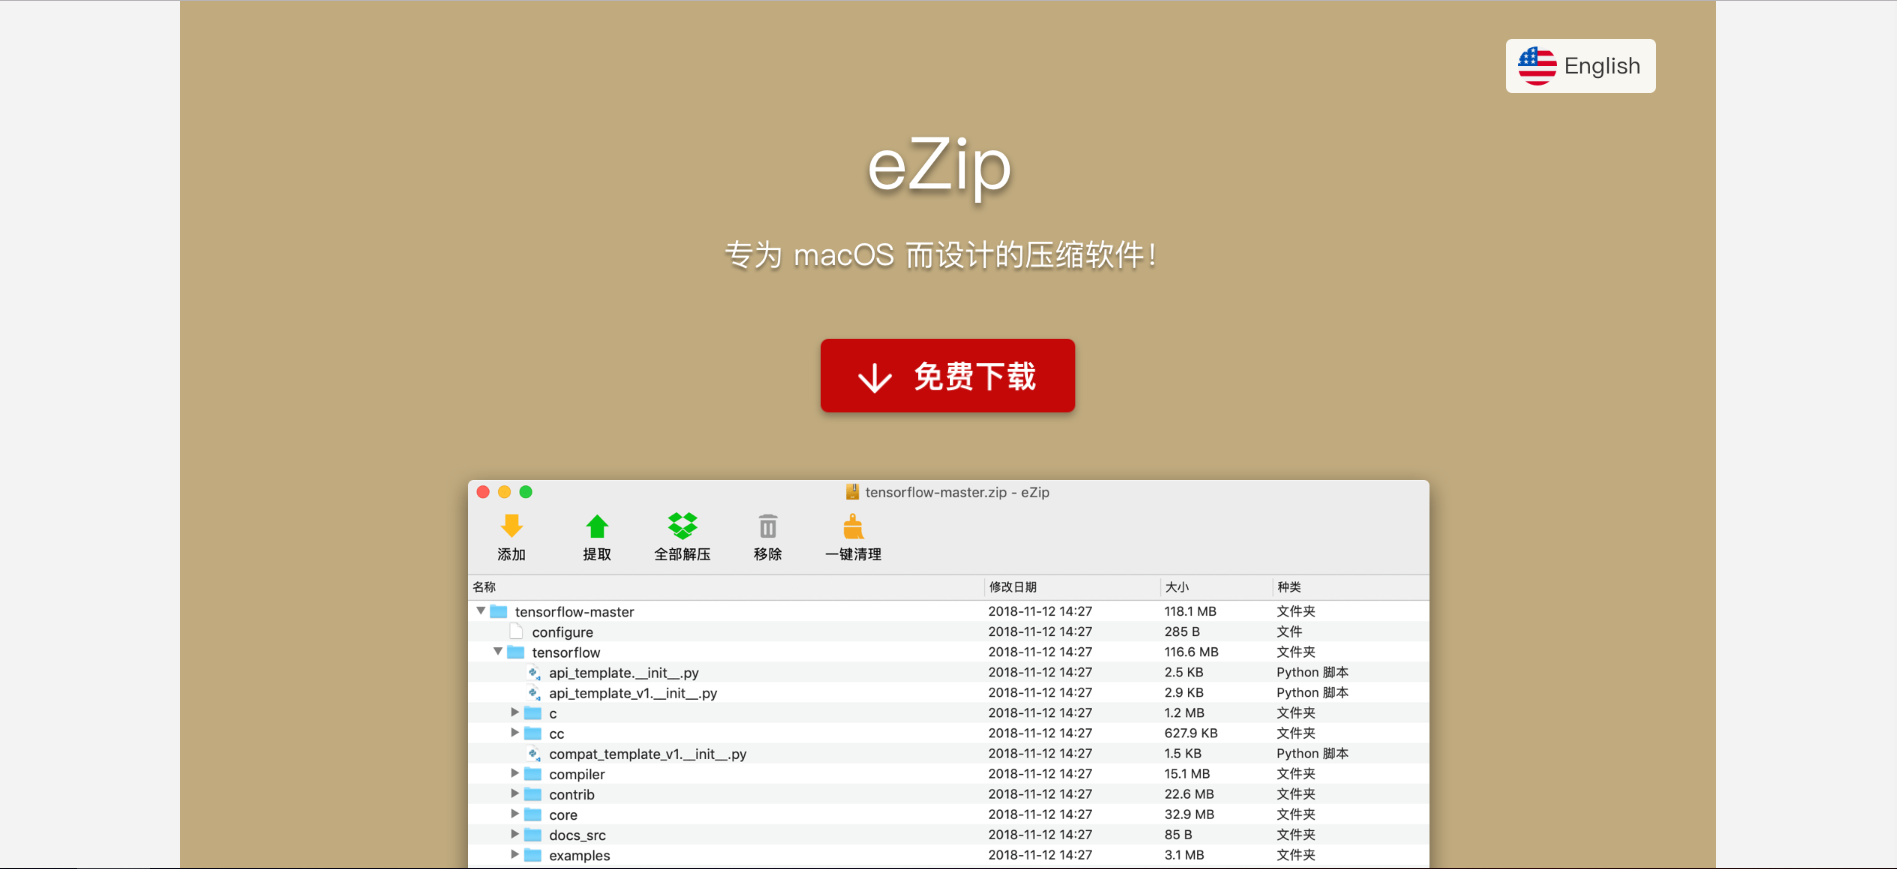Click the 移除 (remove) trash icon
The width and height of the screenshot is (1897, 869).
pyautogui.click(x=768, y=526)
